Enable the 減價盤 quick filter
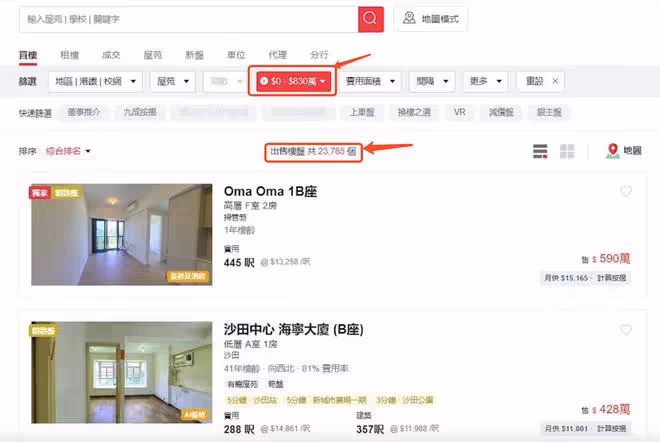This screenshot has width=660, height=442. point(501,112)
